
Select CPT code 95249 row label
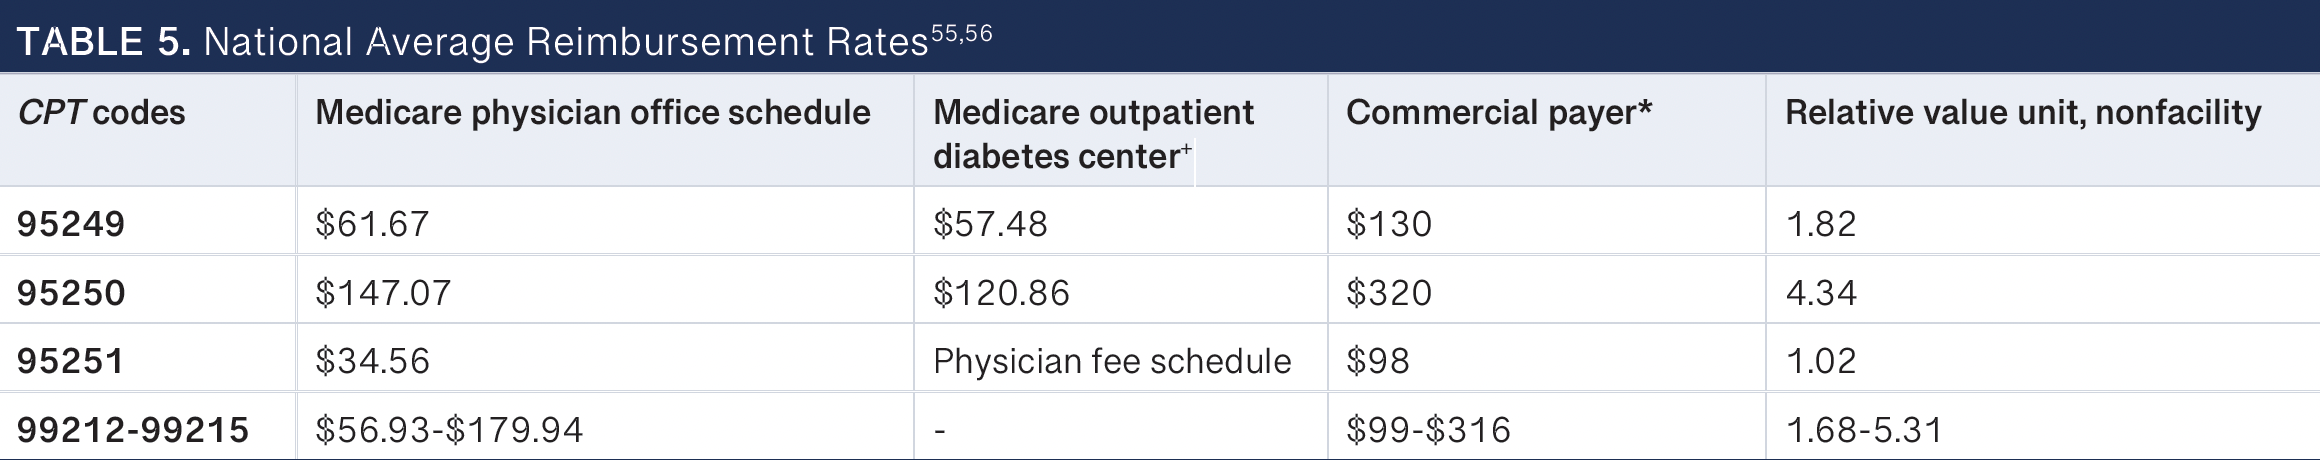(x=71, y=223)
